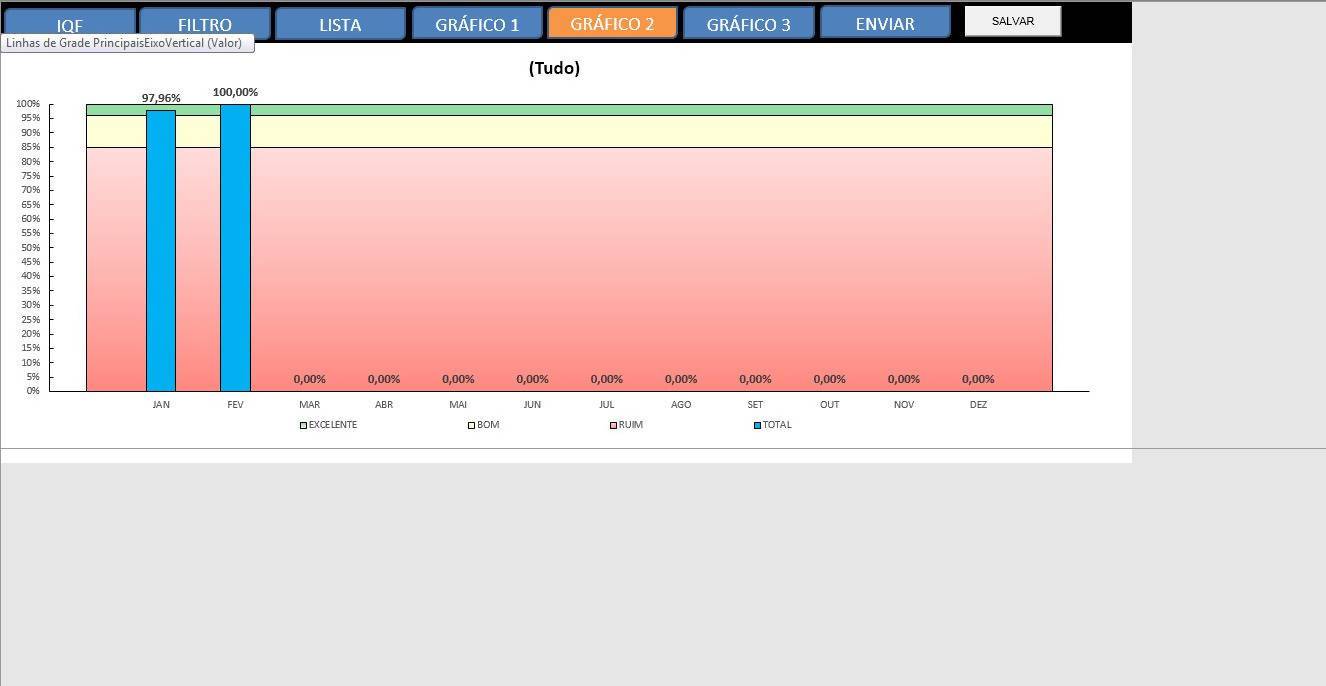The image size is (1326, 686).
Task: Click the RUIM legend pink swatch
Action: coord(613,425)
